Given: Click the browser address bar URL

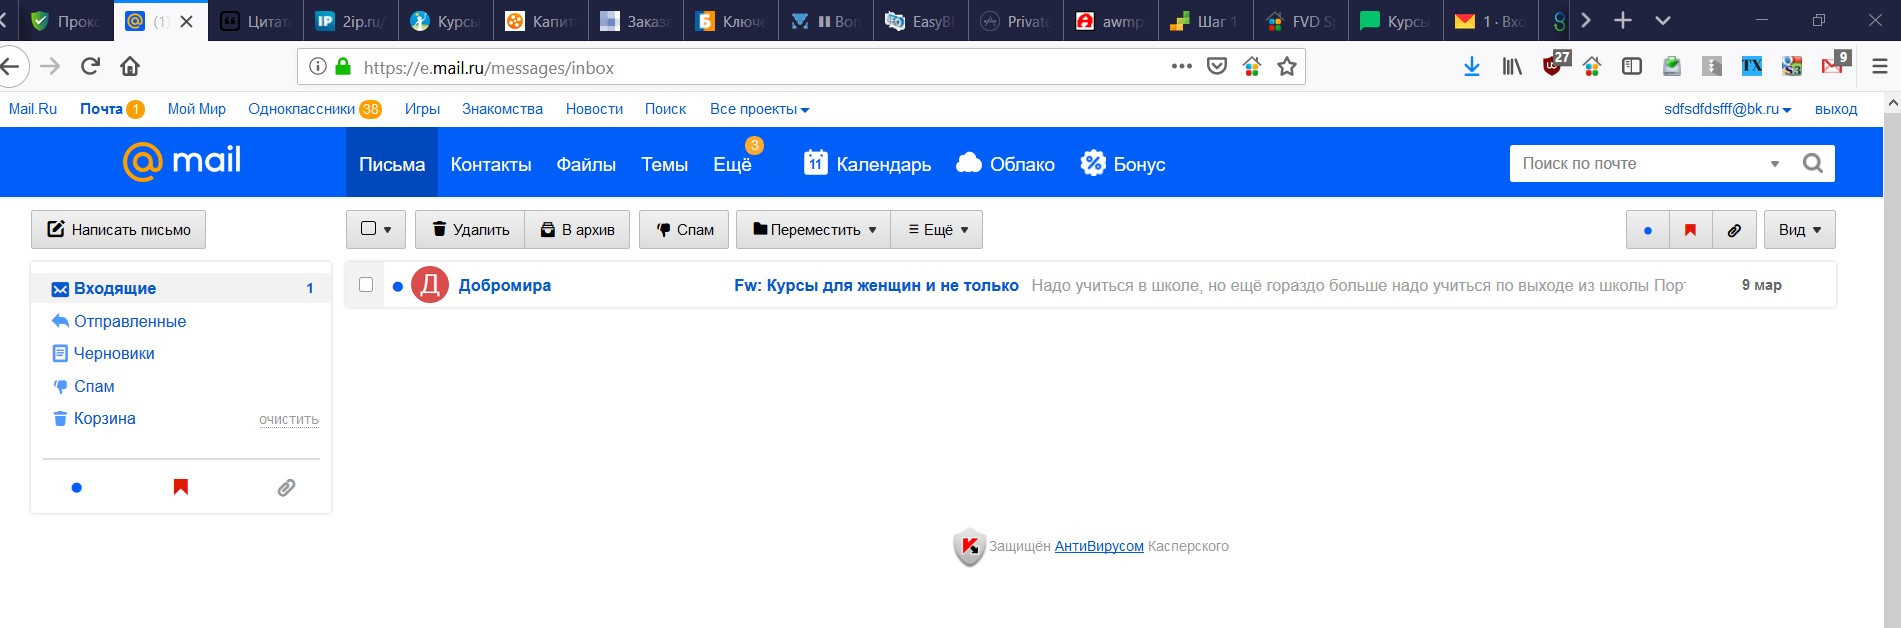Looking at the screenshot, I should coord(489,67).
